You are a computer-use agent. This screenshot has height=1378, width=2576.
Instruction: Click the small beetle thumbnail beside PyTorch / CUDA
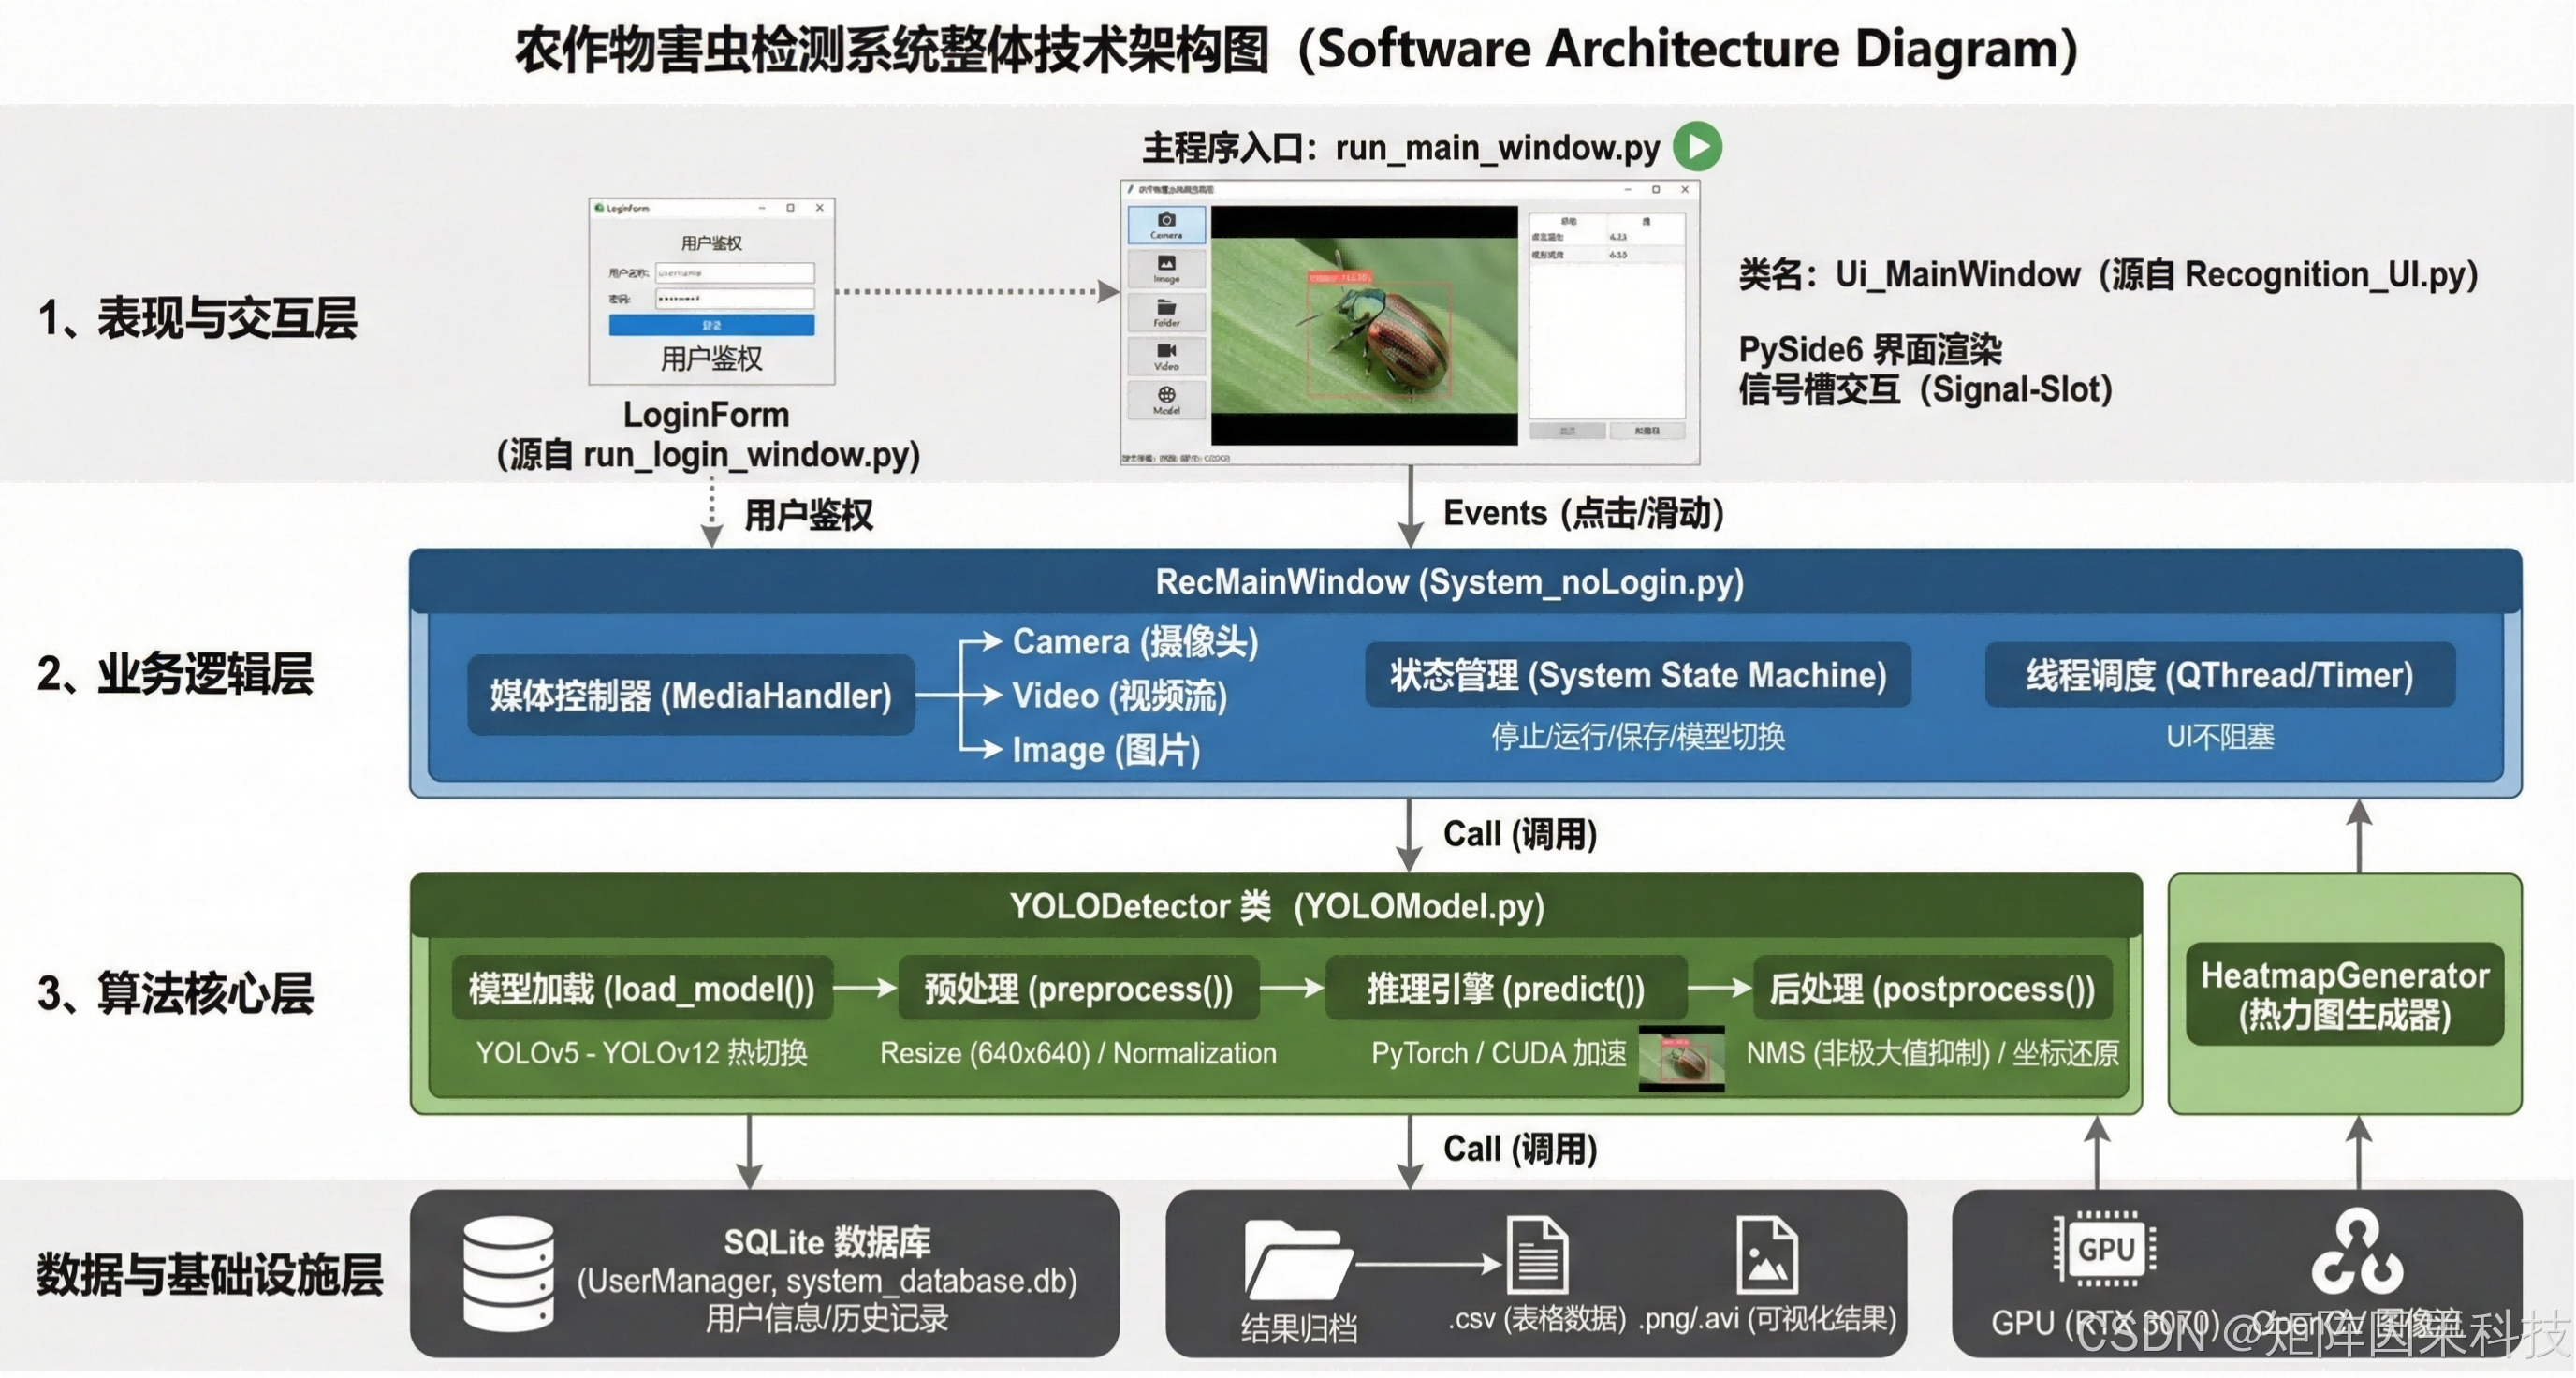(x=1682, y=1058)
